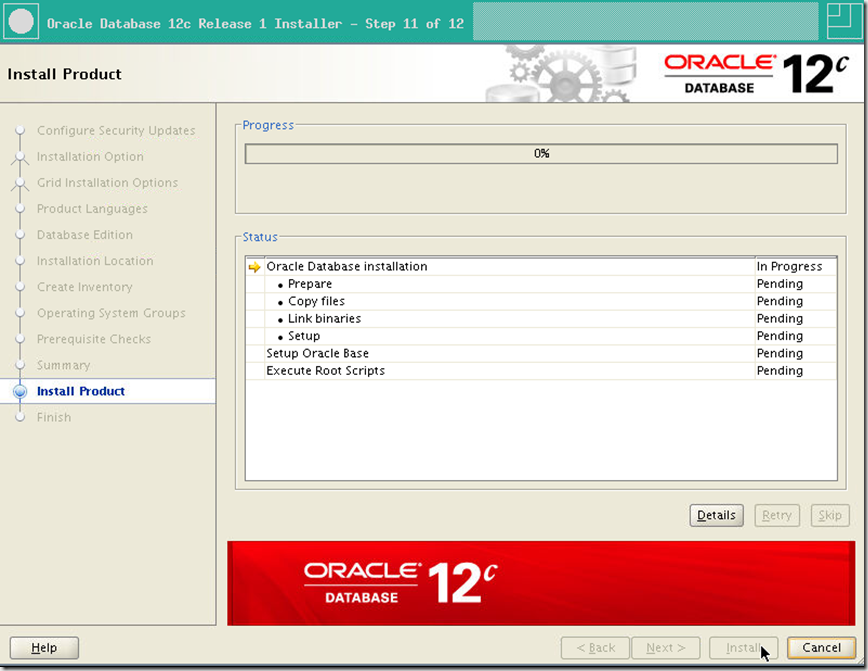Select Database Edition step

pyautogui.click(x=85, y=235)
